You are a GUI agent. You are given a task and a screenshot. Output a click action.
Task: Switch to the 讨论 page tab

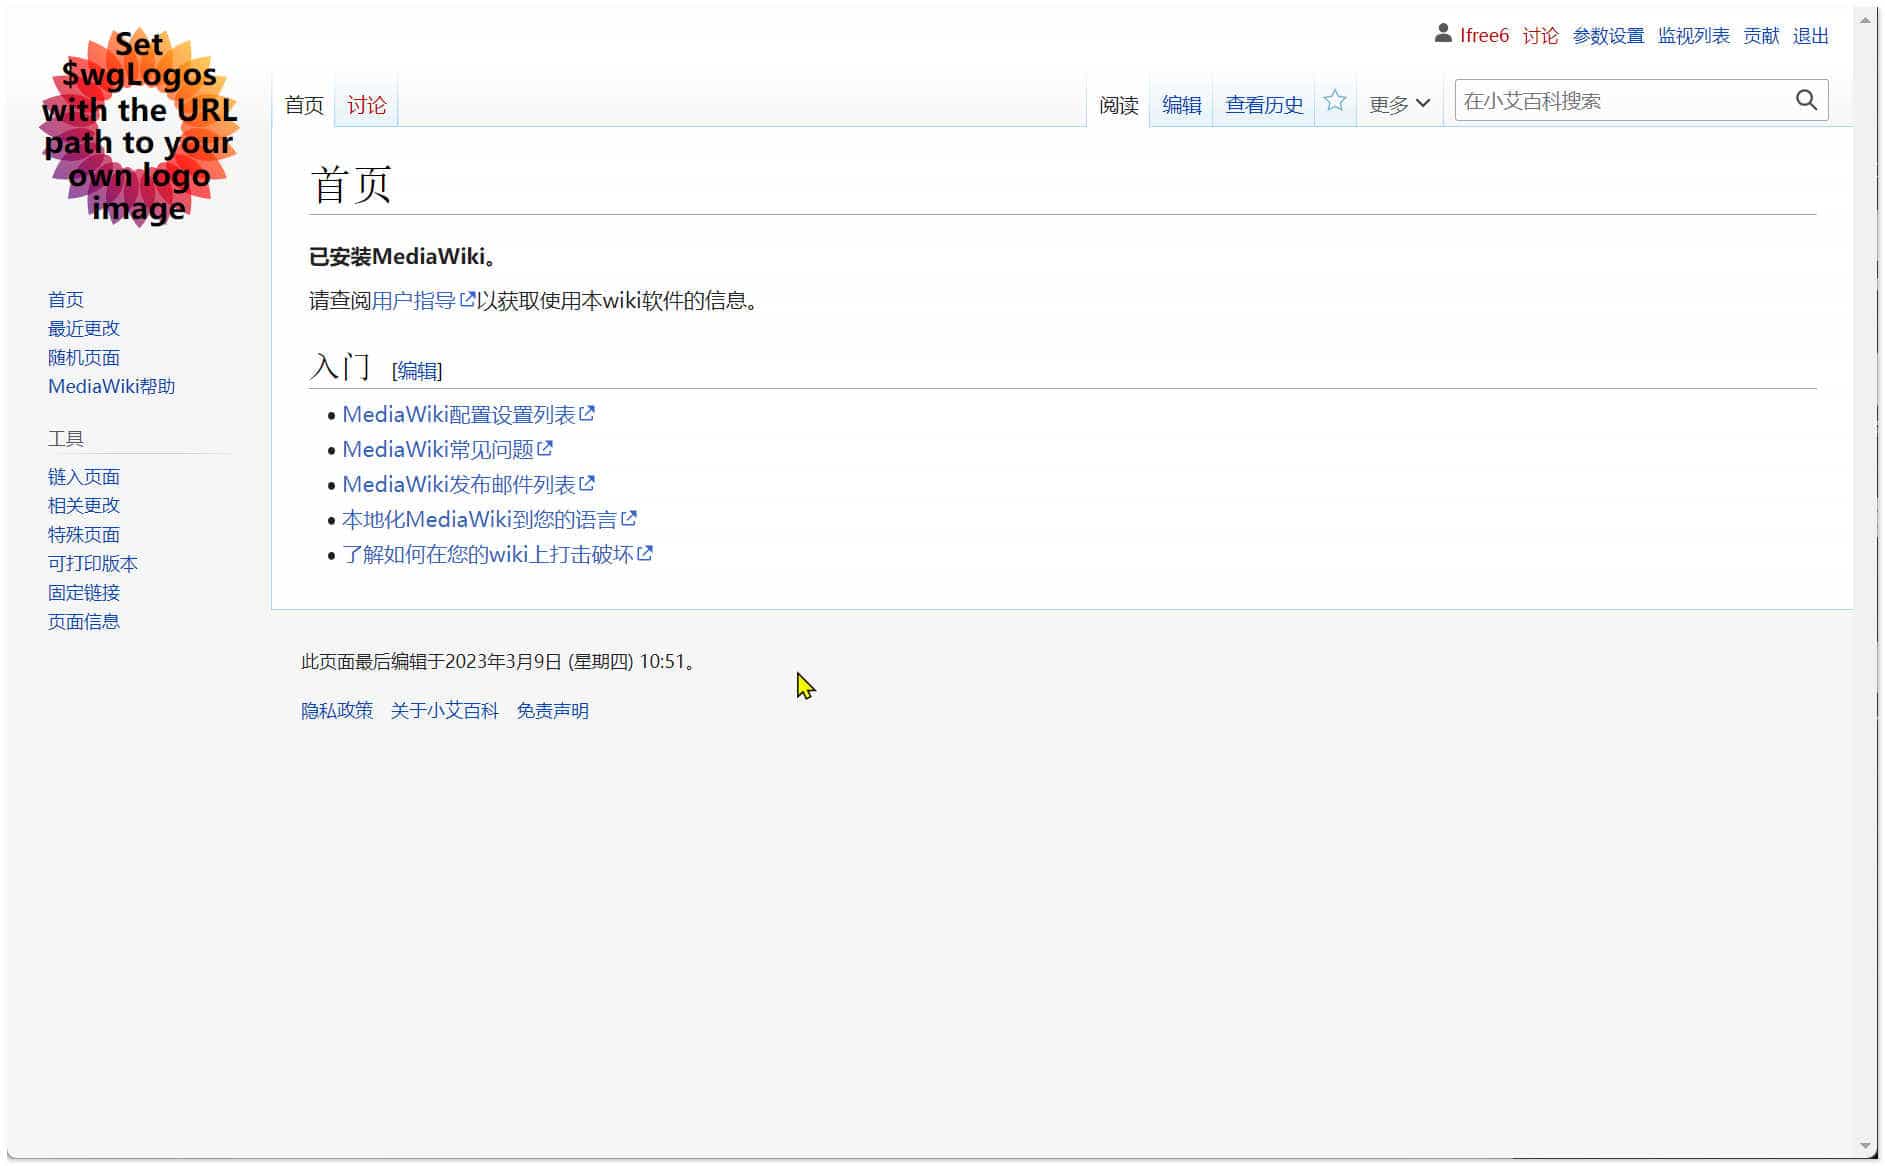(366, 105)
